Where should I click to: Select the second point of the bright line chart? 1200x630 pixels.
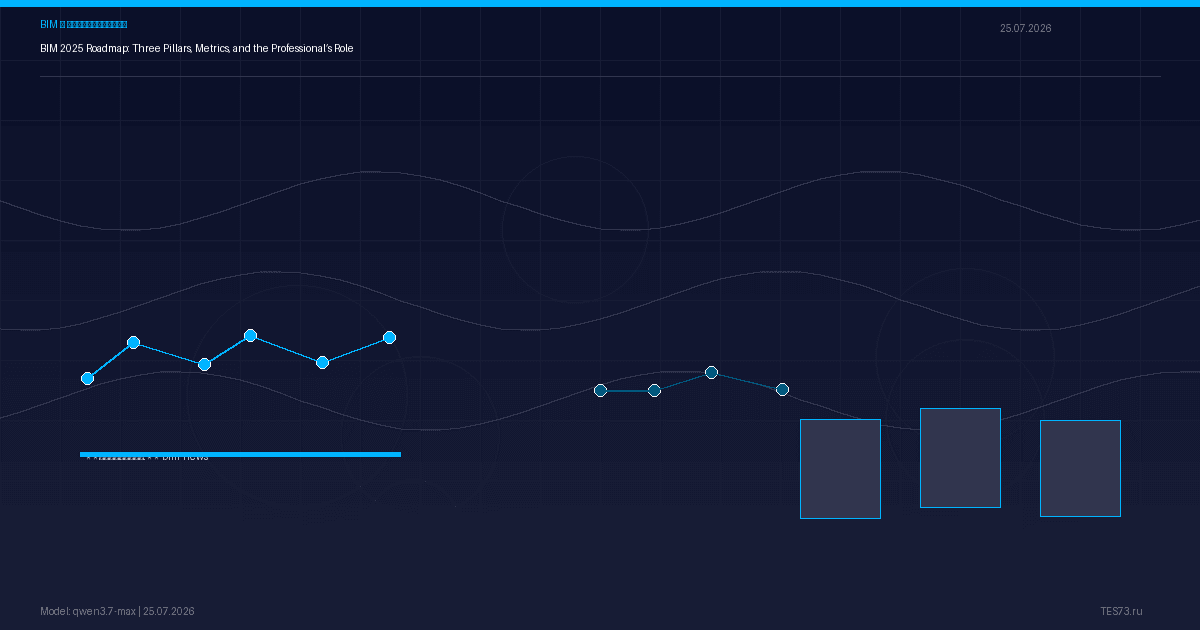pos(133,342)
